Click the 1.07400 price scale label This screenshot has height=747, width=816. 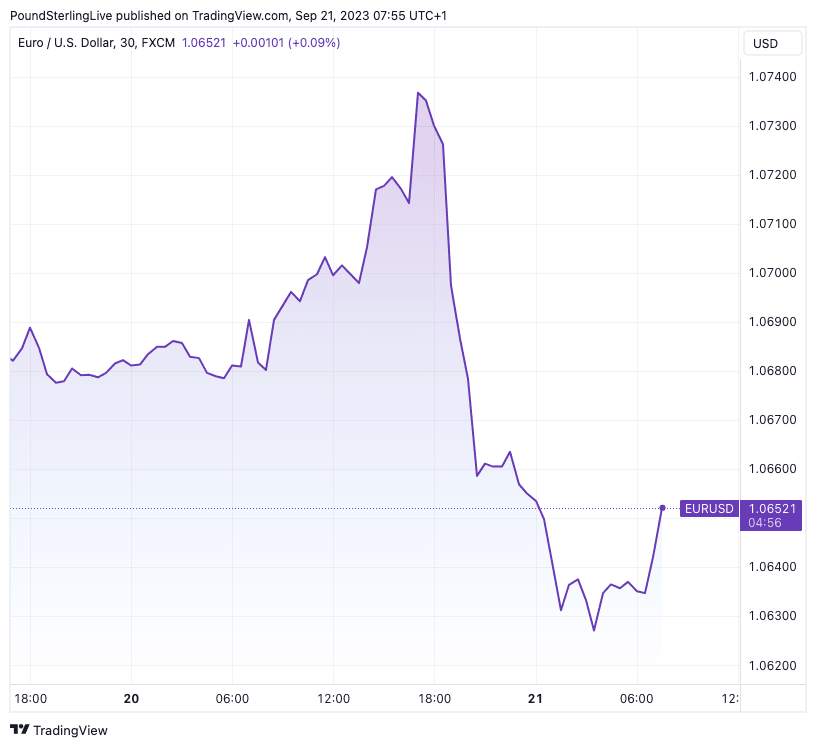coord(771,77)
